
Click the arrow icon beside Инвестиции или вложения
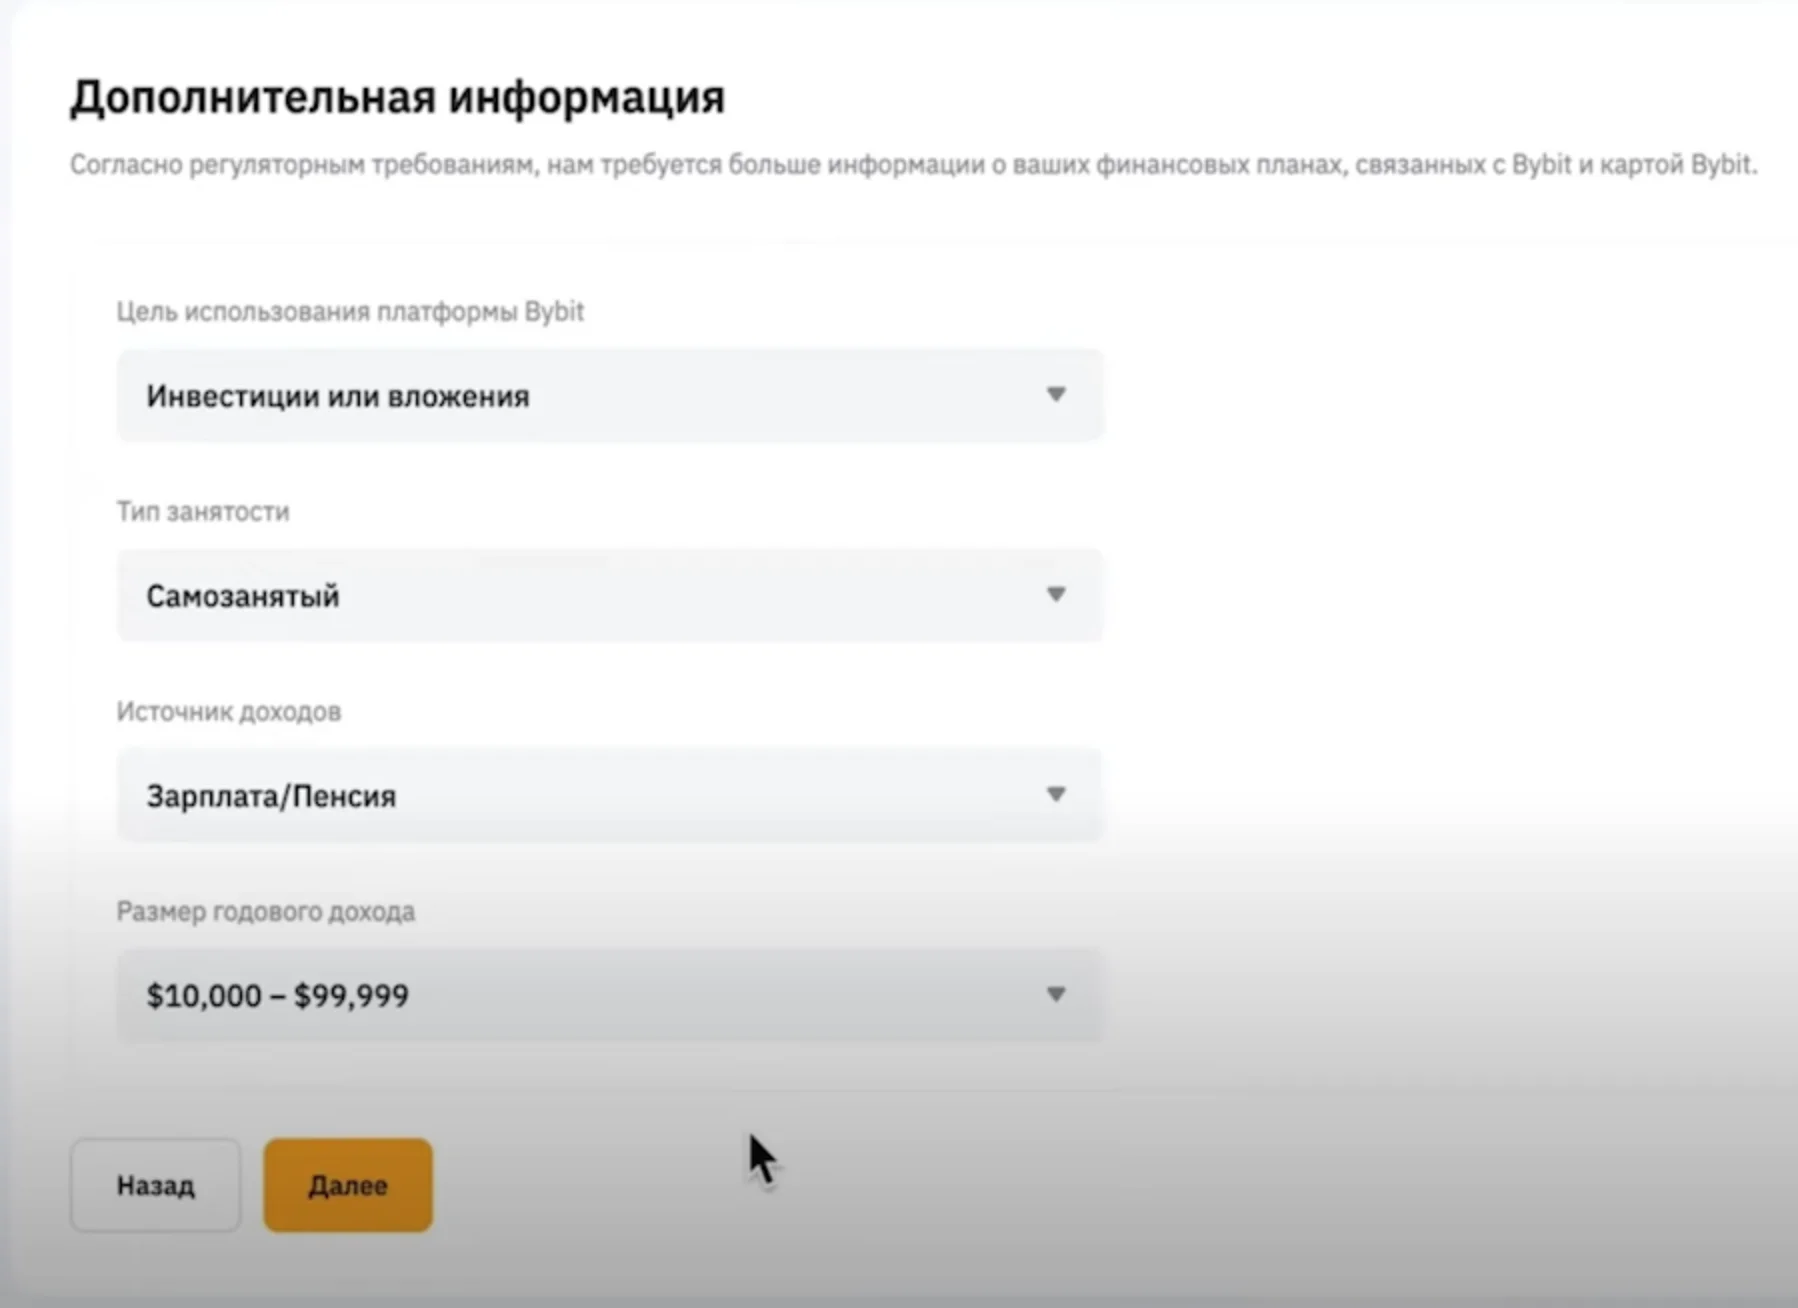(1055, 395)
